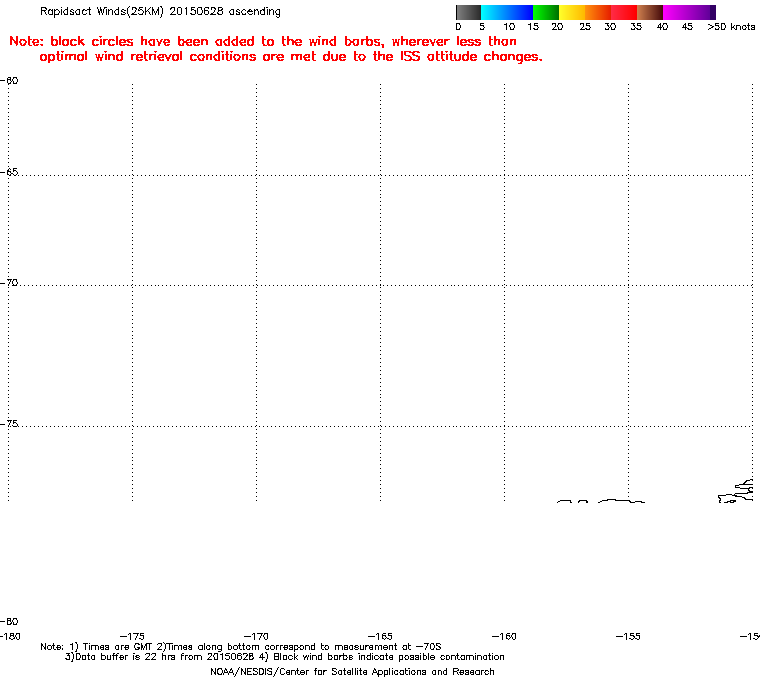The width and height of the screenshot is (760, 685).
Task: Click the '25' label under the color bar
Action: pyautogui.click(x=585, y=27)
